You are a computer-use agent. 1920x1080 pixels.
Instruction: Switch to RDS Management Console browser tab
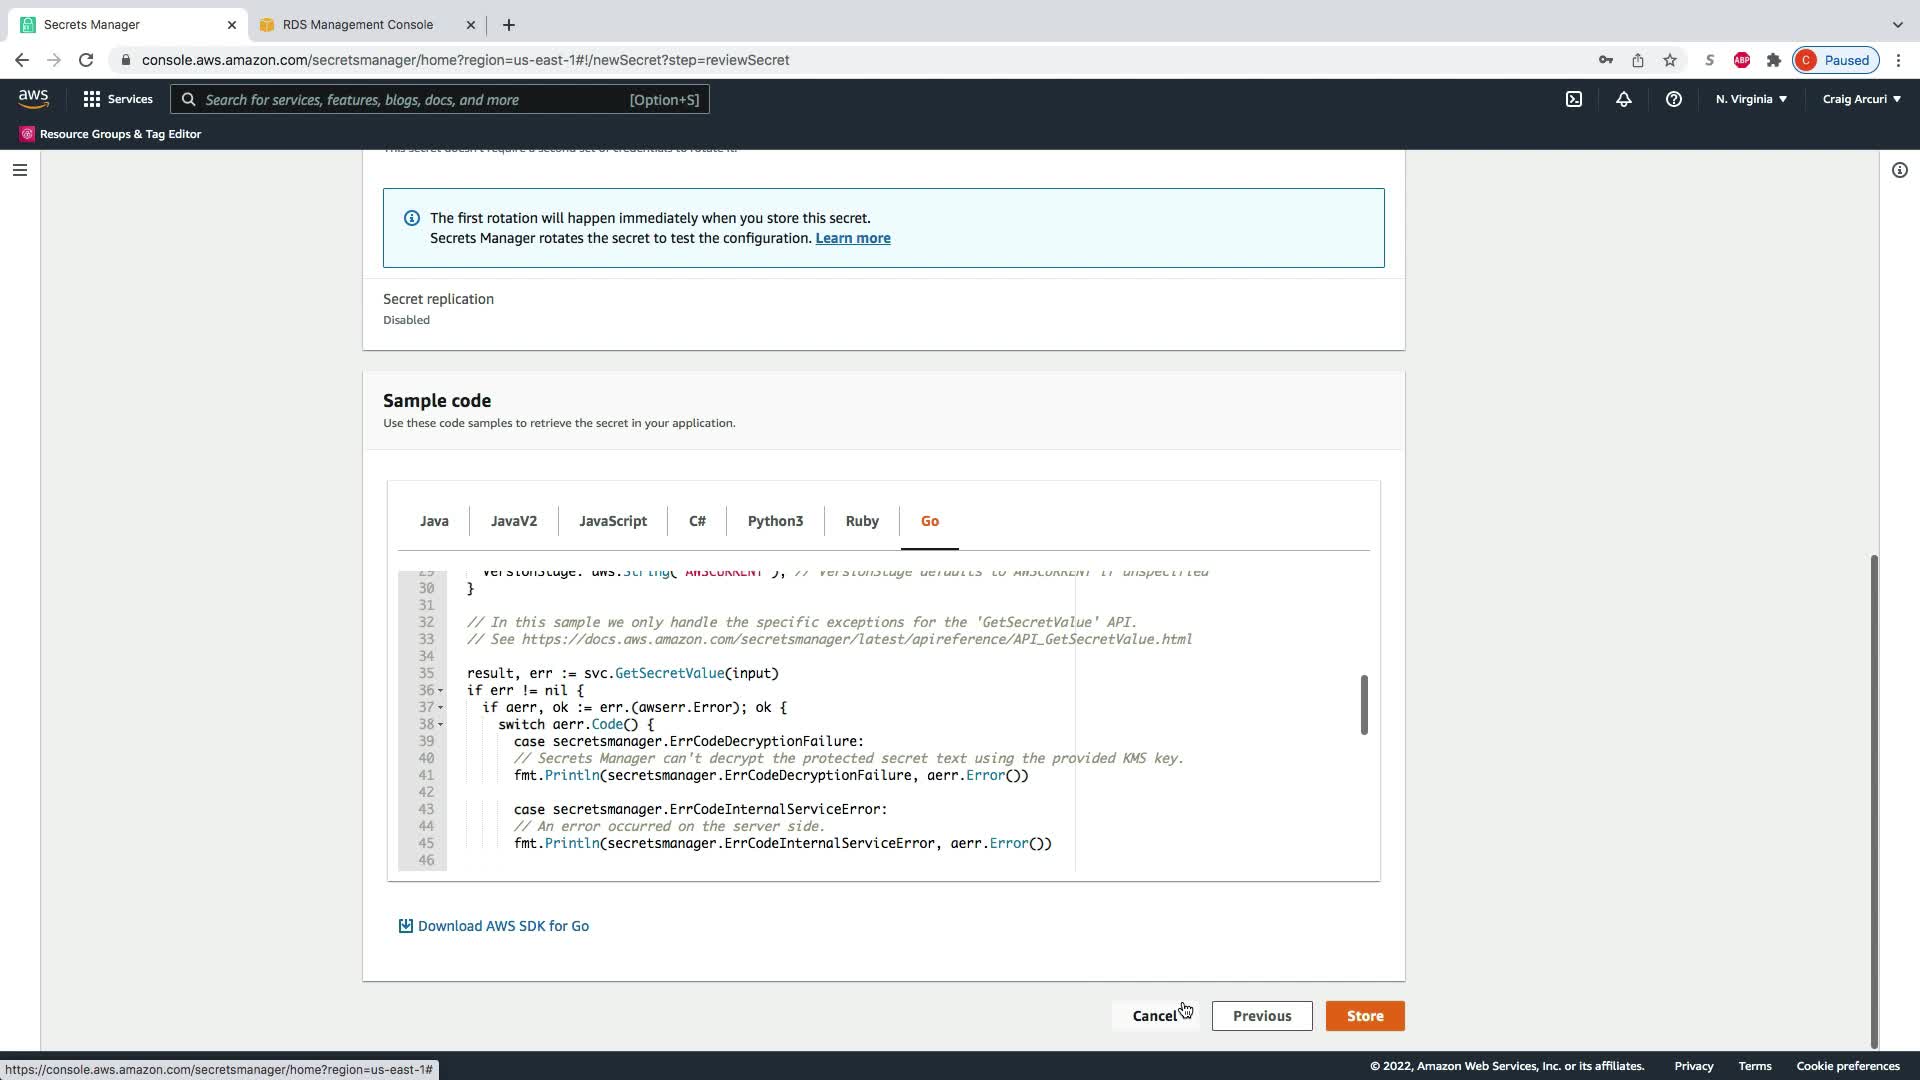tap(357, 24)
